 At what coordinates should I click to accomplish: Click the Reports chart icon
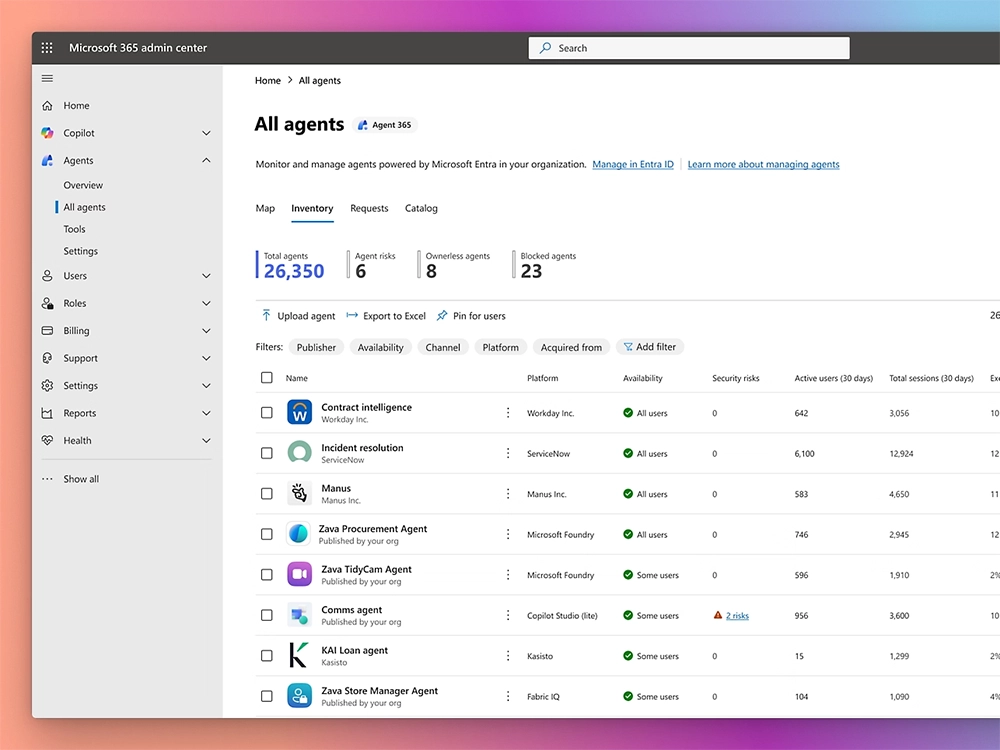(x=47, y=413)
